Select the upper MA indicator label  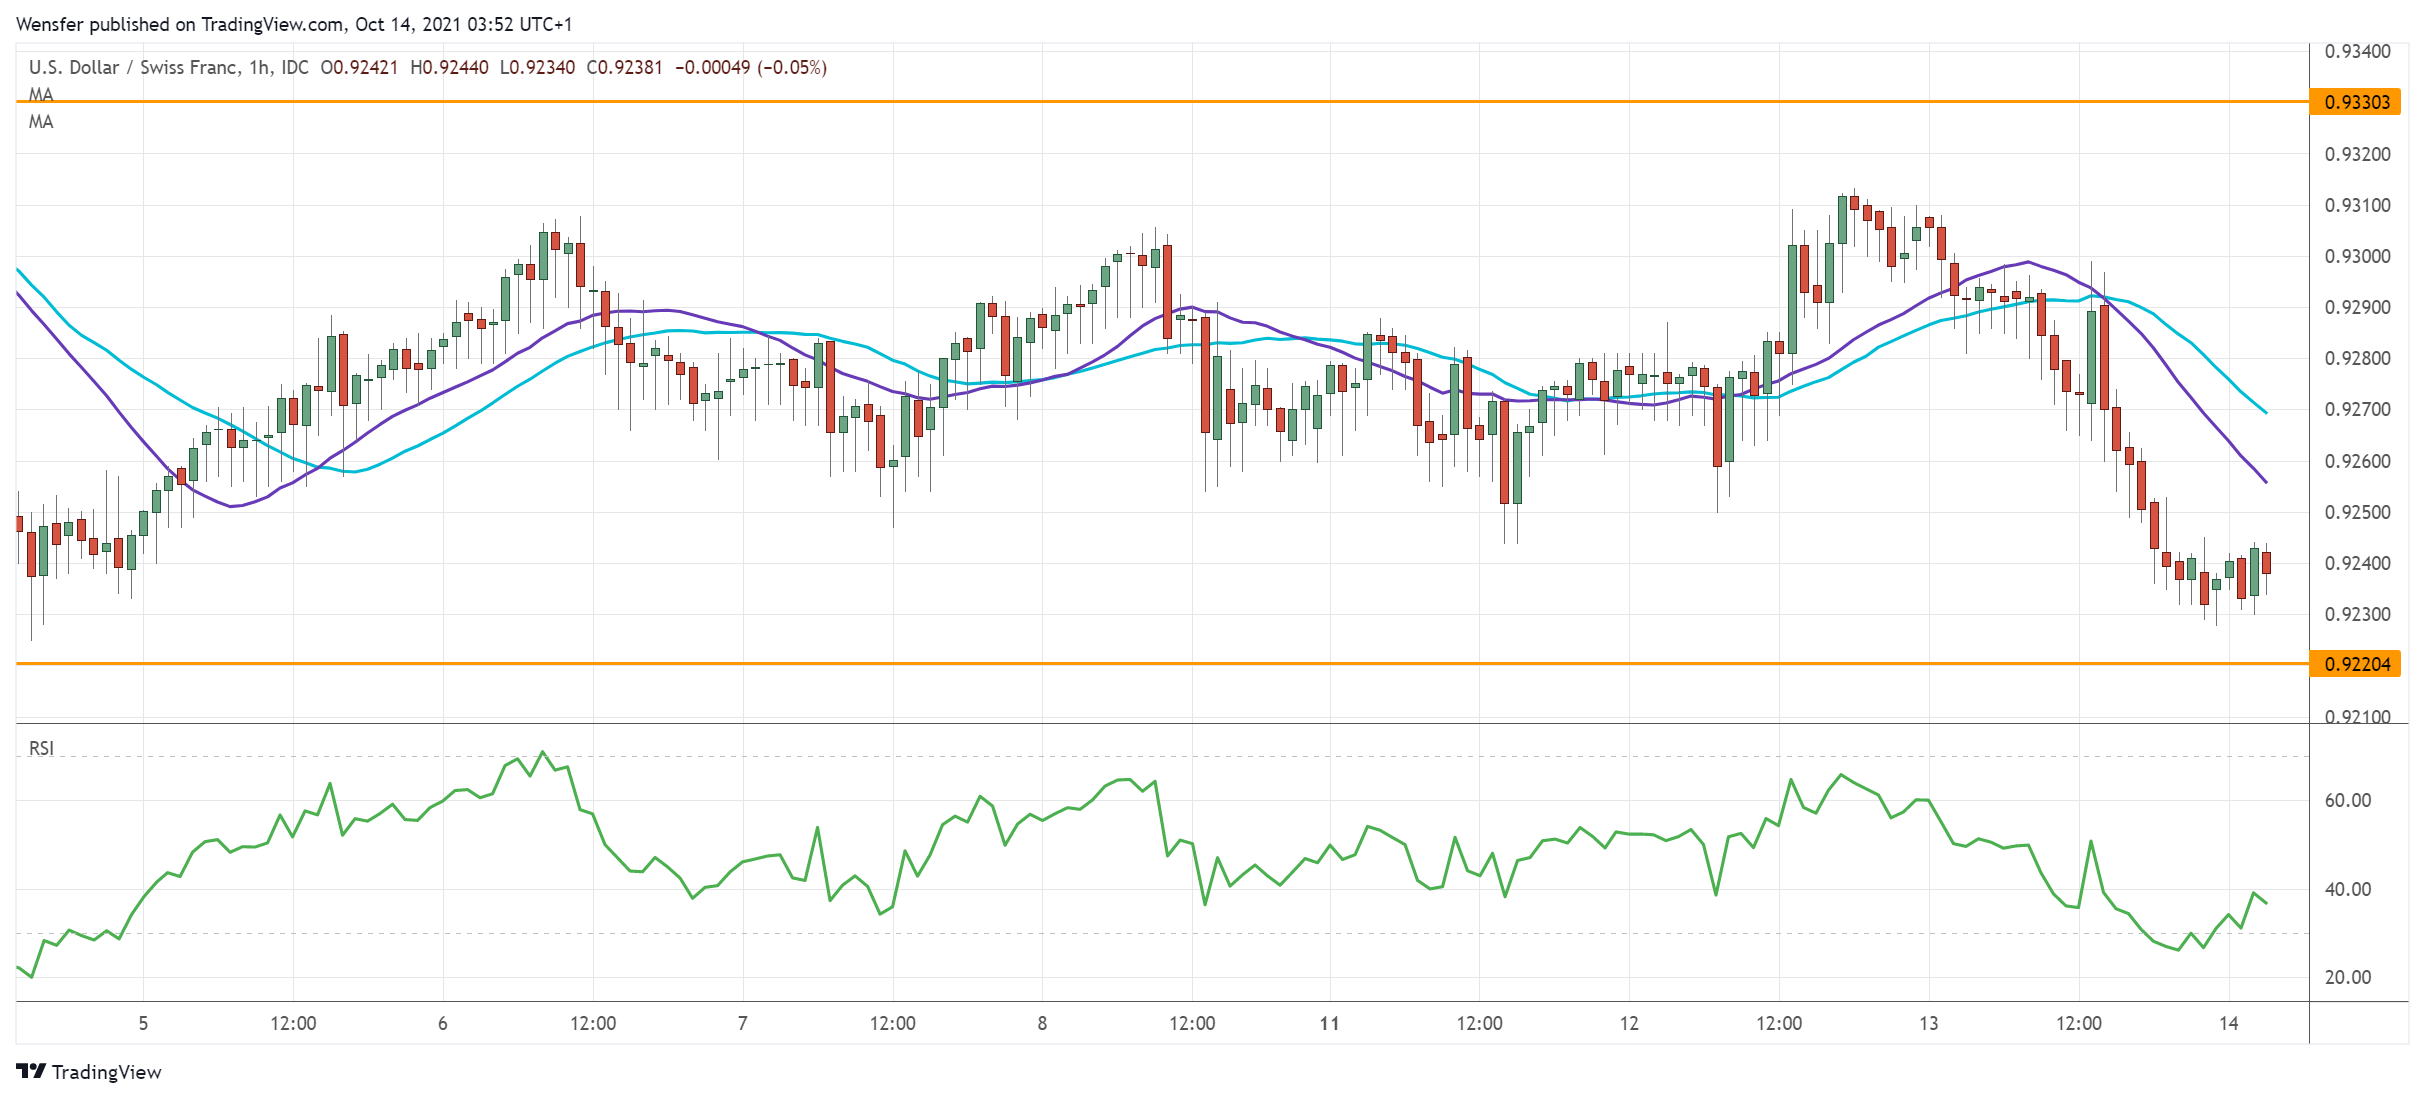click(x=41, y=94)
